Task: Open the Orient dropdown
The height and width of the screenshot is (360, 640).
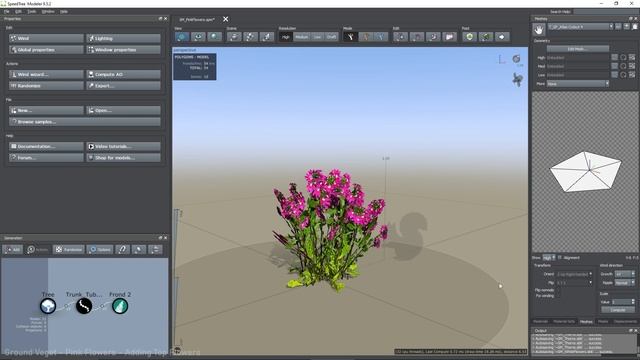Action: coord(574,274)
